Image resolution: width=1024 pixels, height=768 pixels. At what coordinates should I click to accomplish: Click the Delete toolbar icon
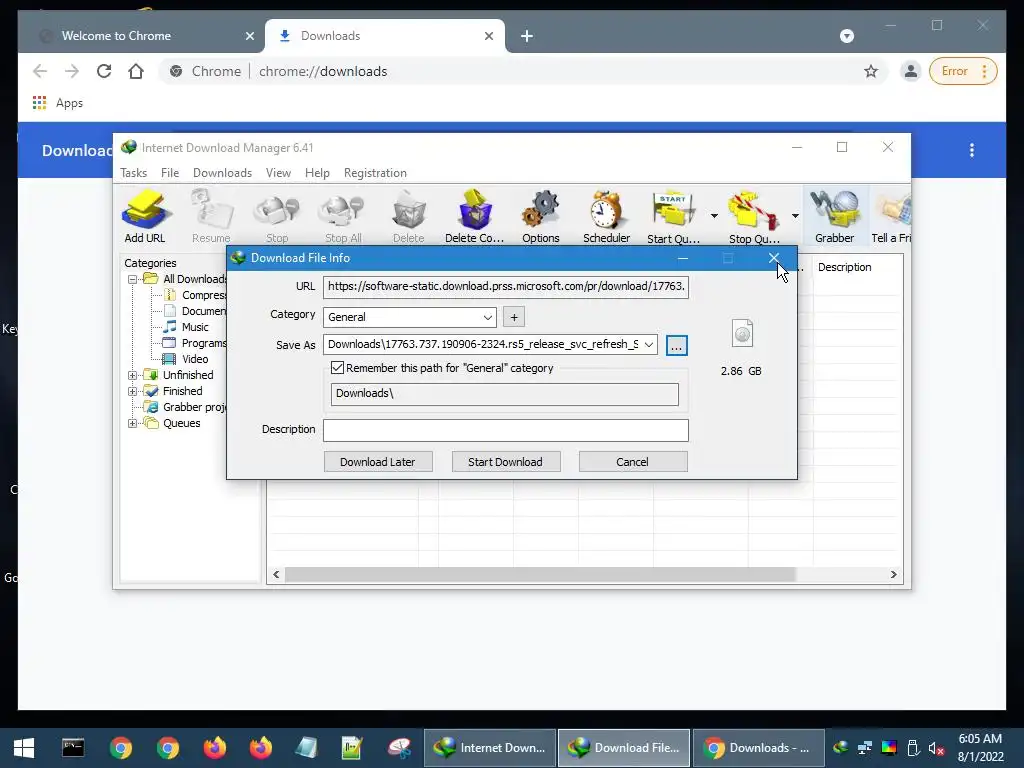point(409,216)
